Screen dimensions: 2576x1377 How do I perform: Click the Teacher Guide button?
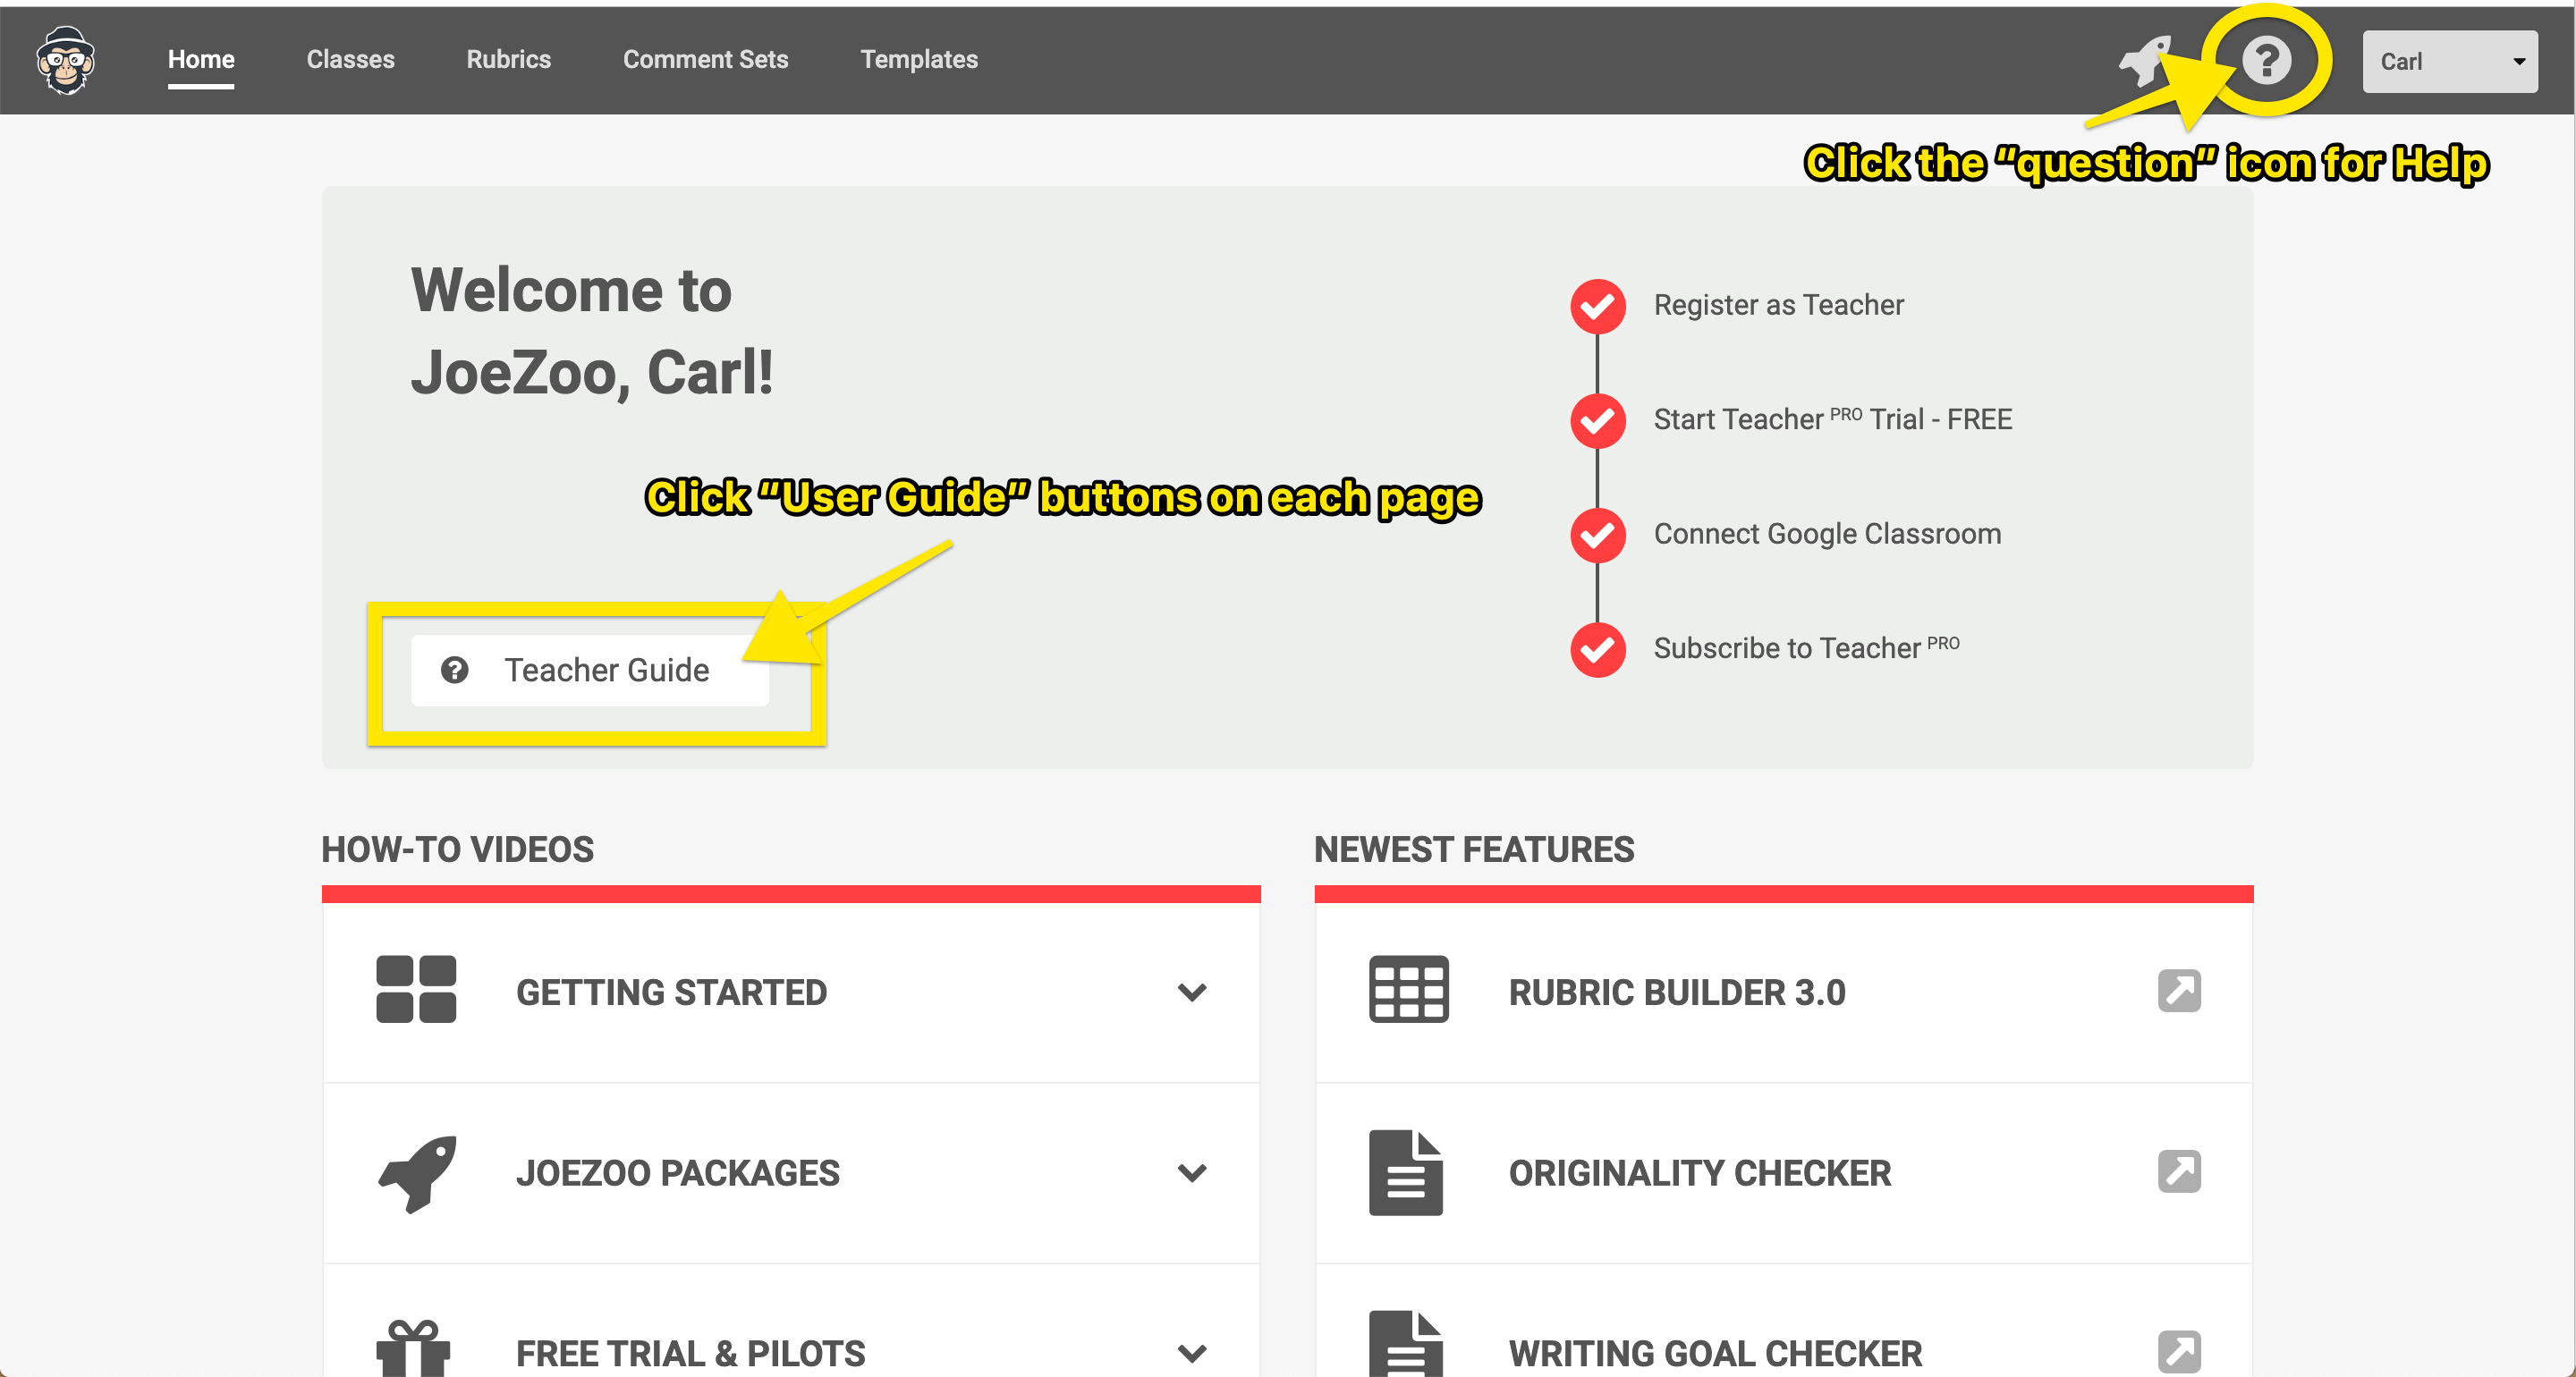[x=590, y=670]
